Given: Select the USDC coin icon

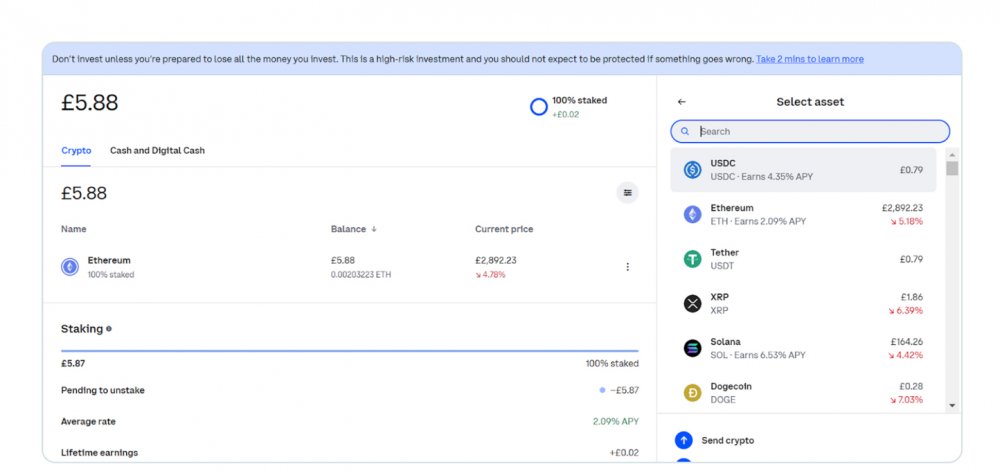Looking at the screenshot, I should (693, 170).
